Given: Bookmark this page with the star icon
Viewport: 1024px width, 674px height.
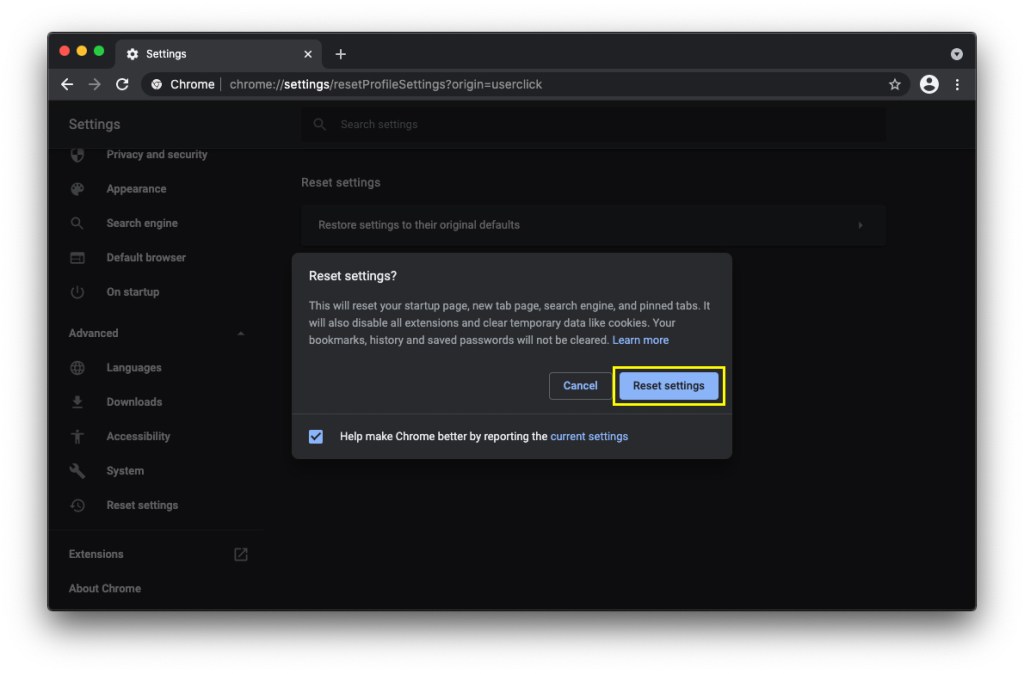Looking at the screenshot, I should (x=895, y=84).
